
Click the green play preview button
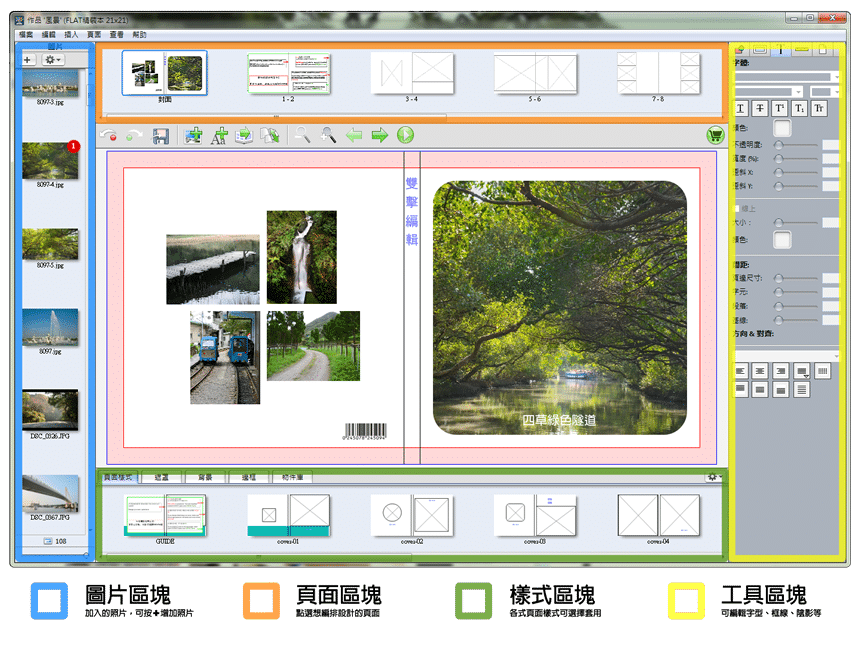tap(405, 135)
